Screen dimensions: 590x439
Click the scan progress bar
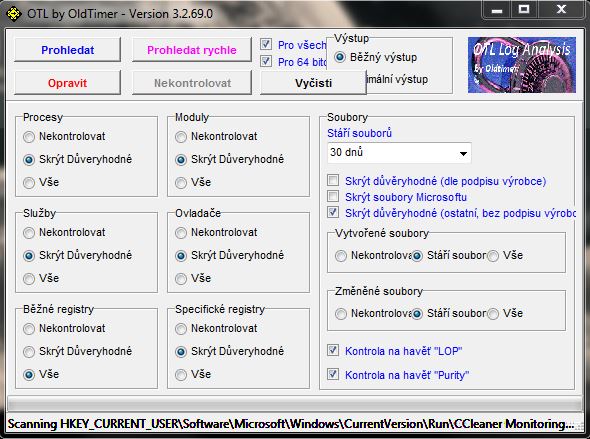click(295, 404)
